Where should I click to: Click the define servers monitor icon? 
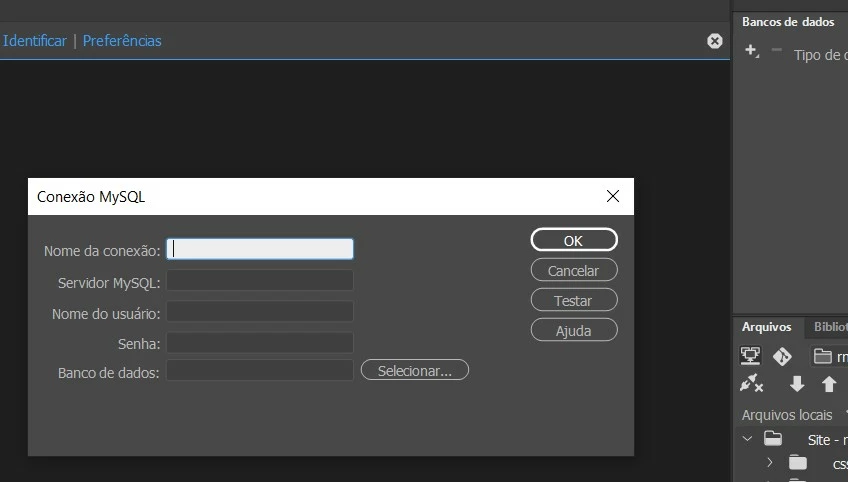tap(750, 356)
